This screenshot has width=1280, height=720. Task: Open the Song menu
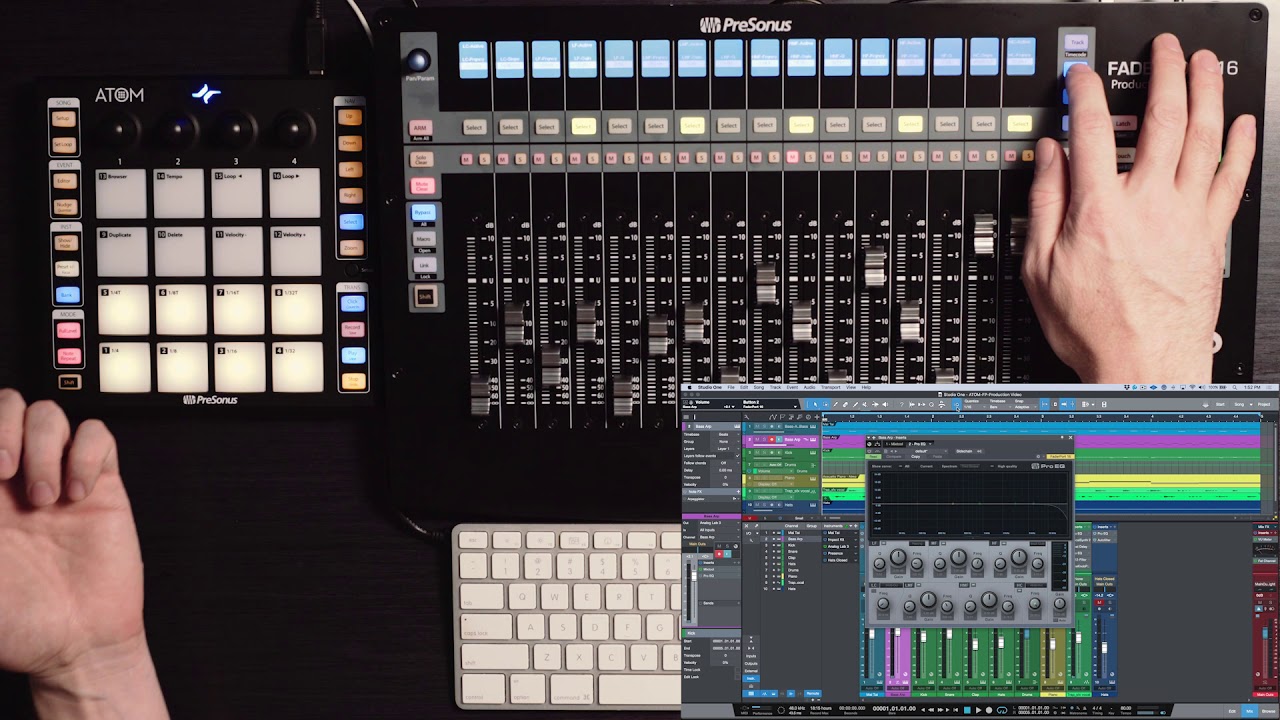[x=759, y=388]
